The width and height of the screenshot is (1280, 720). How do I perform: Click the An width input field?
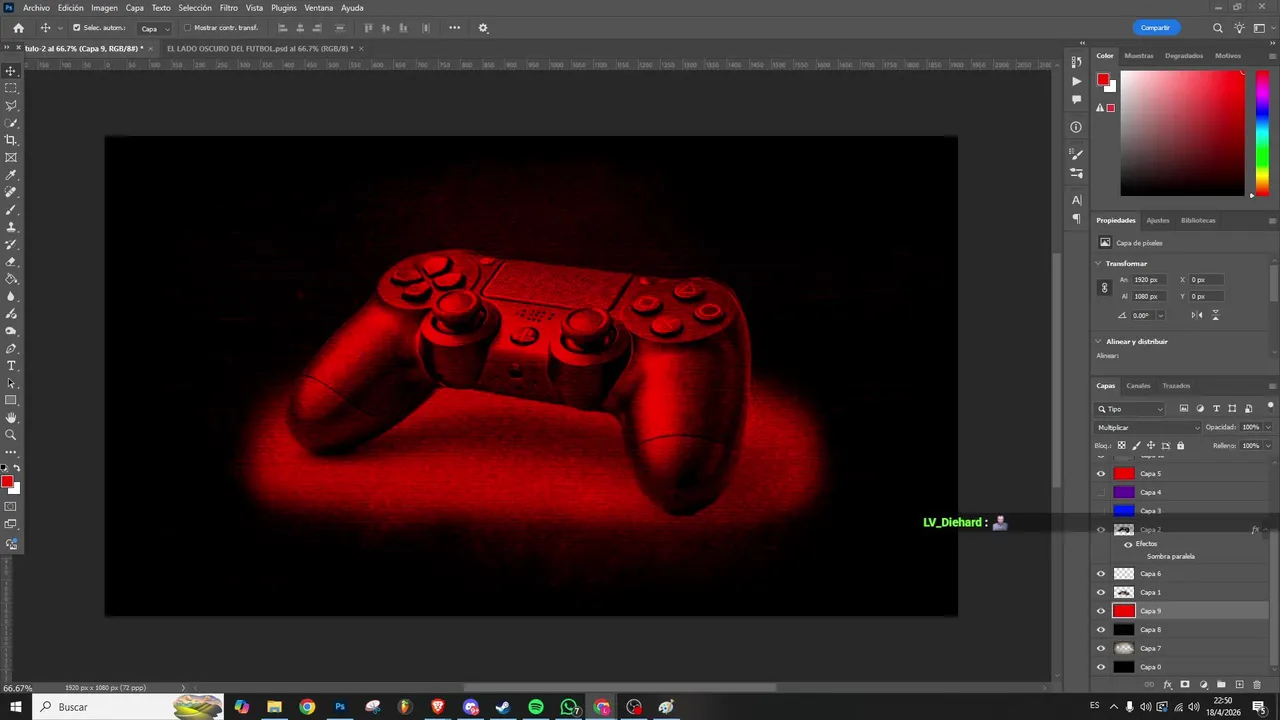1147,280
